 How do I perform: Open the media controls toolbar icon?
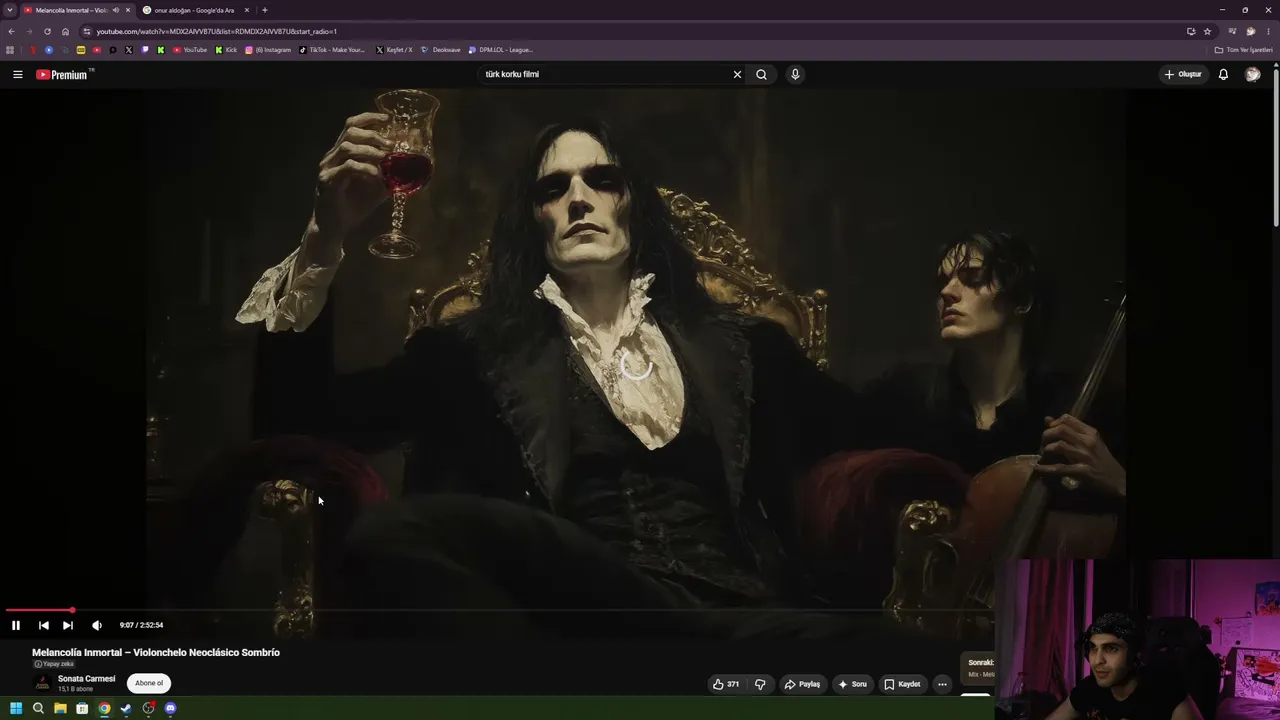click(x=1232, y=31)
